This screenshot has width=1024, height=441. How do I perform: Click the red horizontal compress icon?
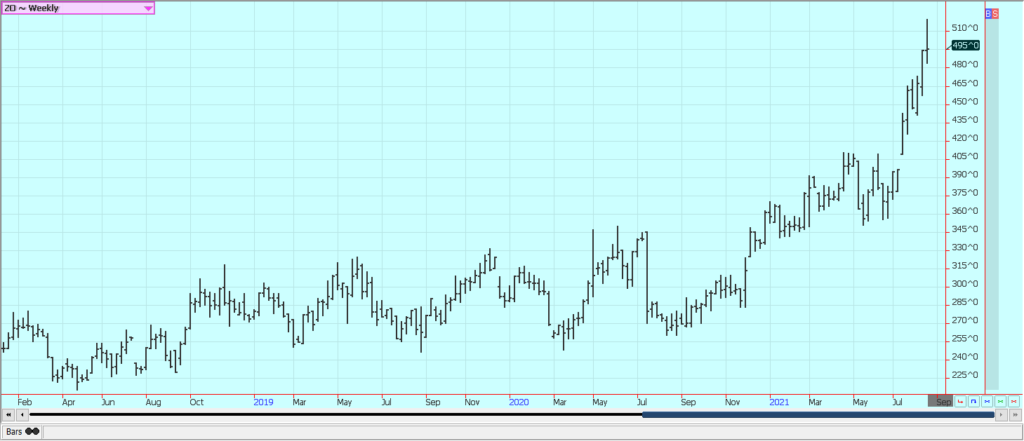[1014, 401]
